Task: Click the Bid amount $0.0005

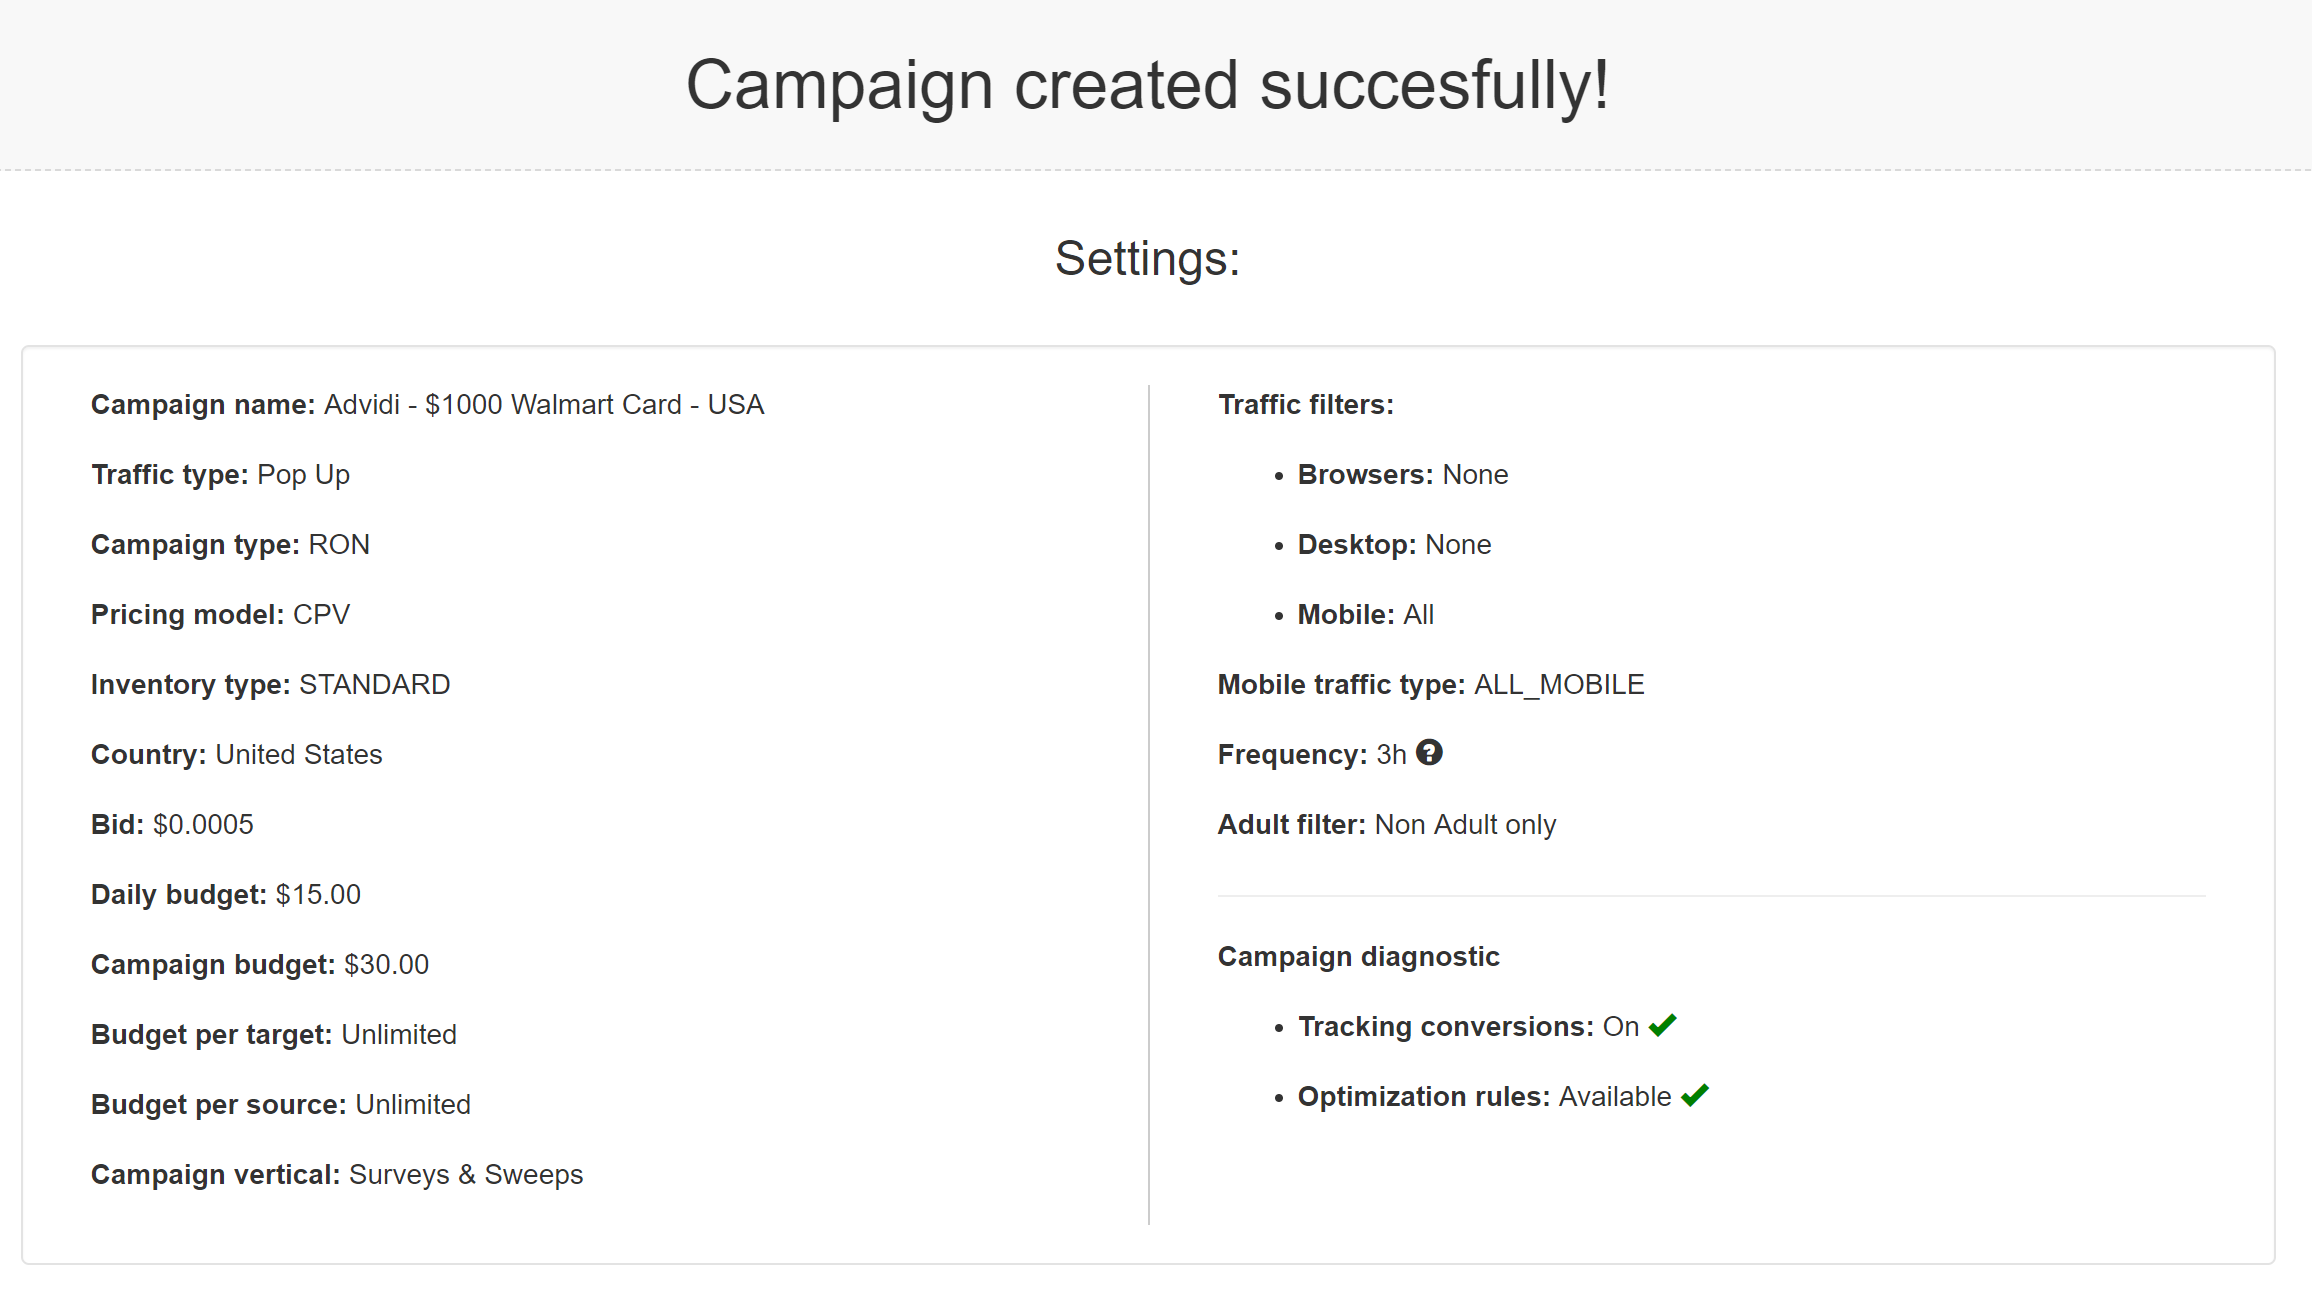Action: (x=203, y=825)
